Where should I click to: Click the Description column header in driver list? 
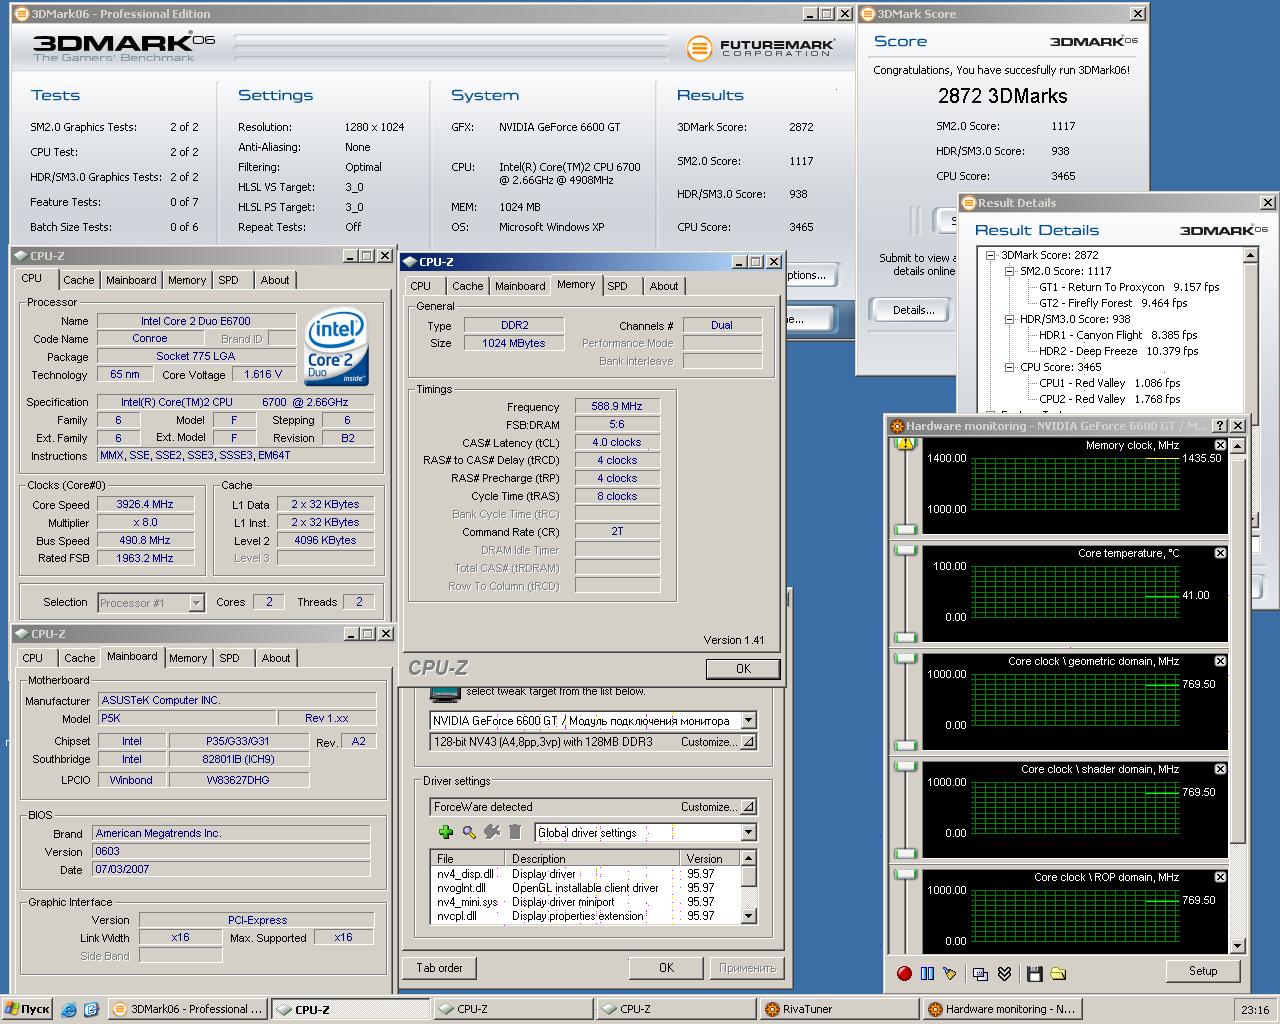pyautogui.click(x=594, y=858)
